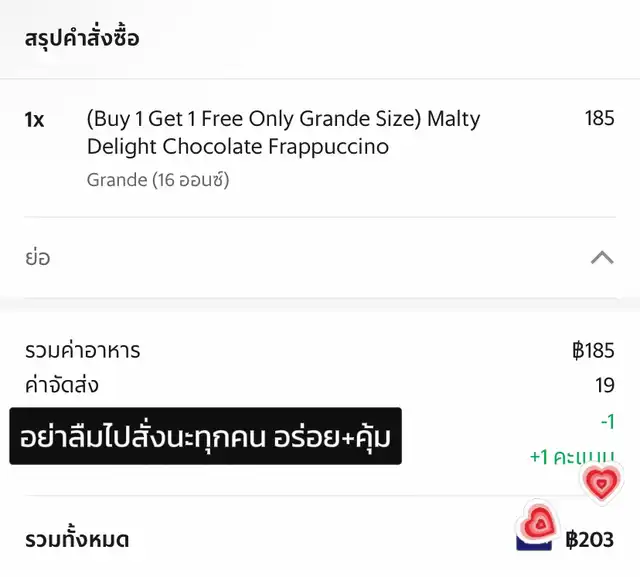640x577 pixels.
Task: Tap the สรุปคำสั่งซื้อ header
Action: point(82,38)
